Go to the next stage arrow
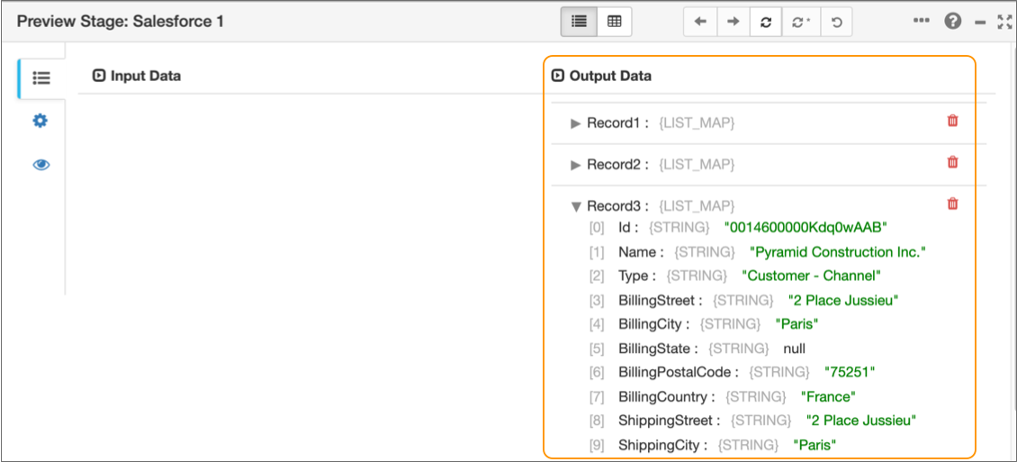 (733, 22)
